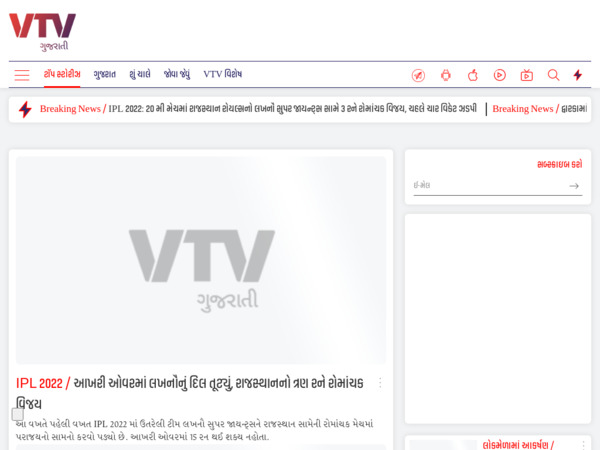Viewport: 600px width, 450px height.
Task: Open three-dot menu of લોકમેળામાં આકર્ષણ story
Action: tap(583, 445)
